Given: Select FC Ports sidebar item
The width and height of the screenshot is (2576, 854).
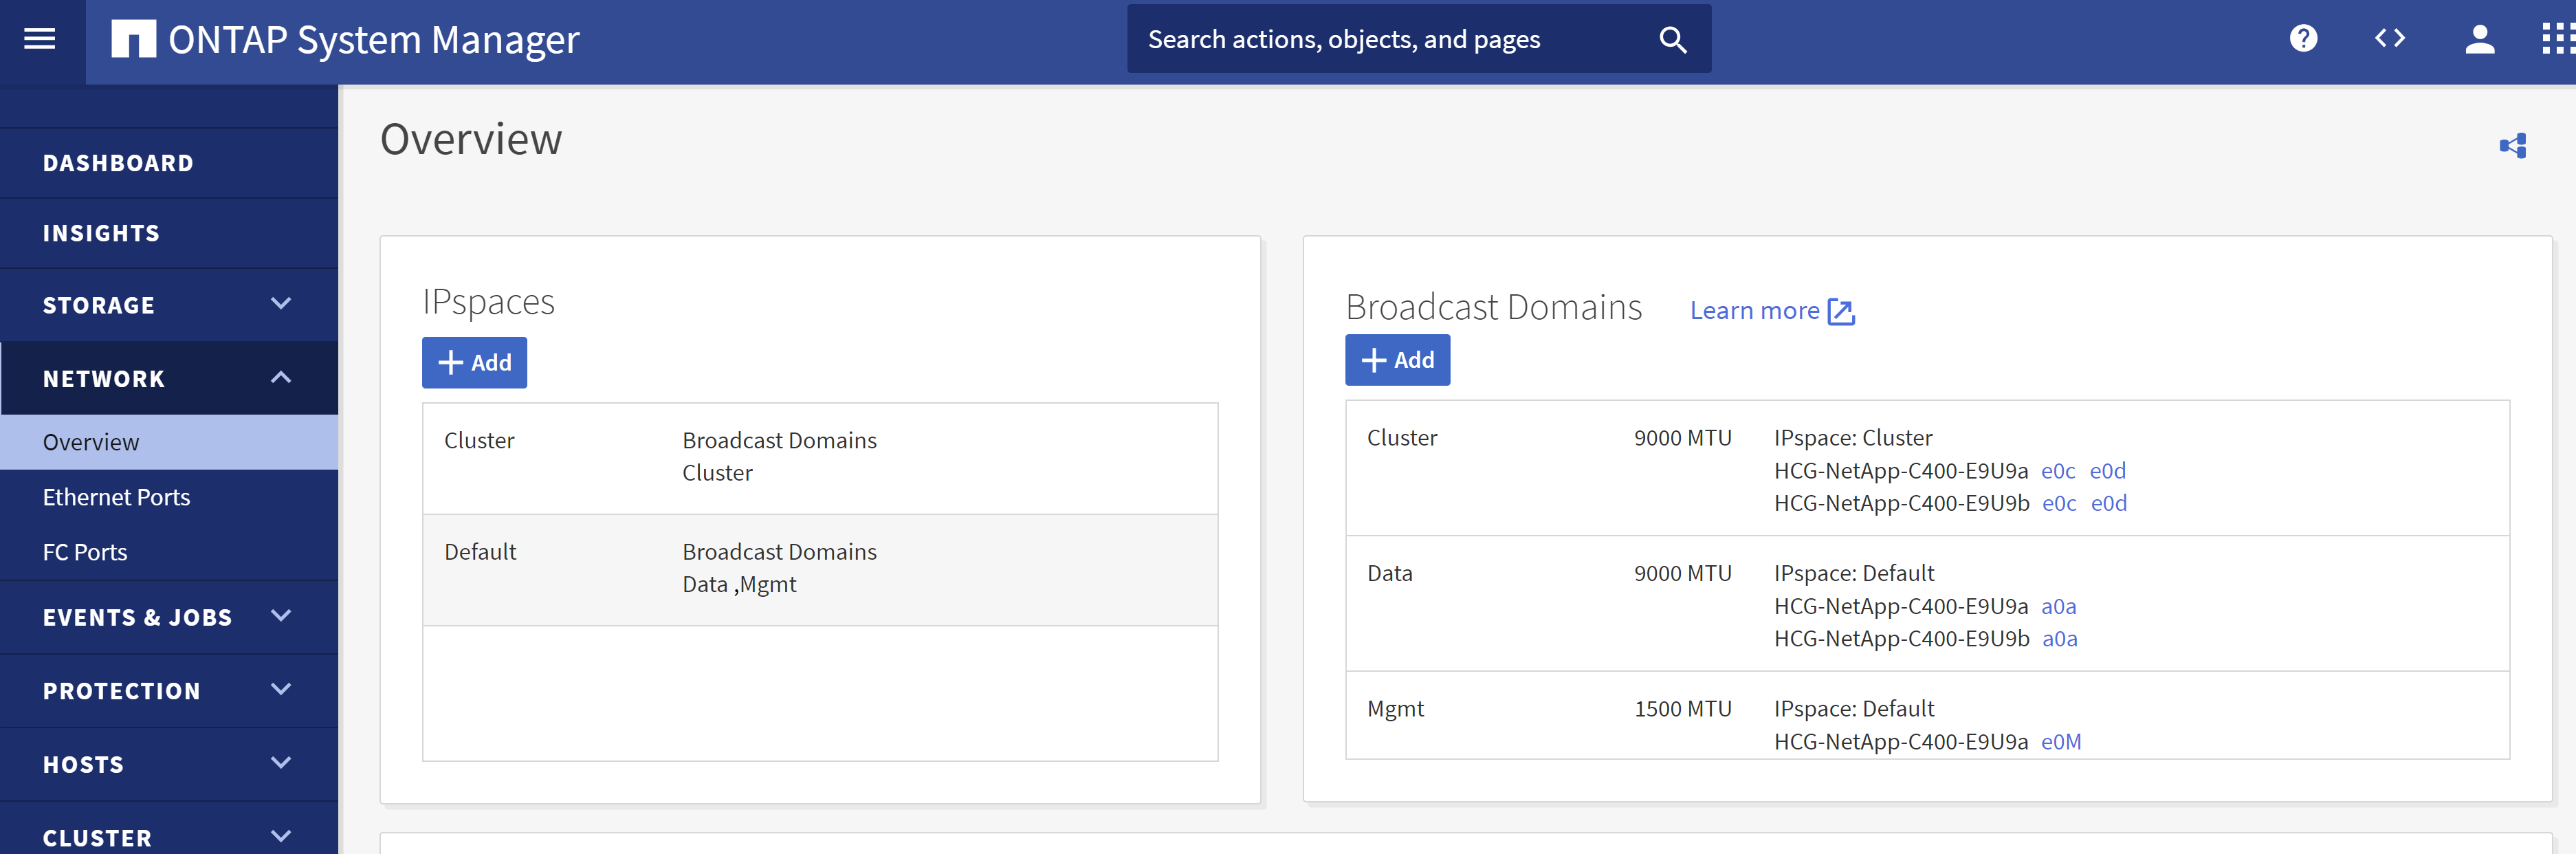Looking at the screenshot, I should pos(85,550).
